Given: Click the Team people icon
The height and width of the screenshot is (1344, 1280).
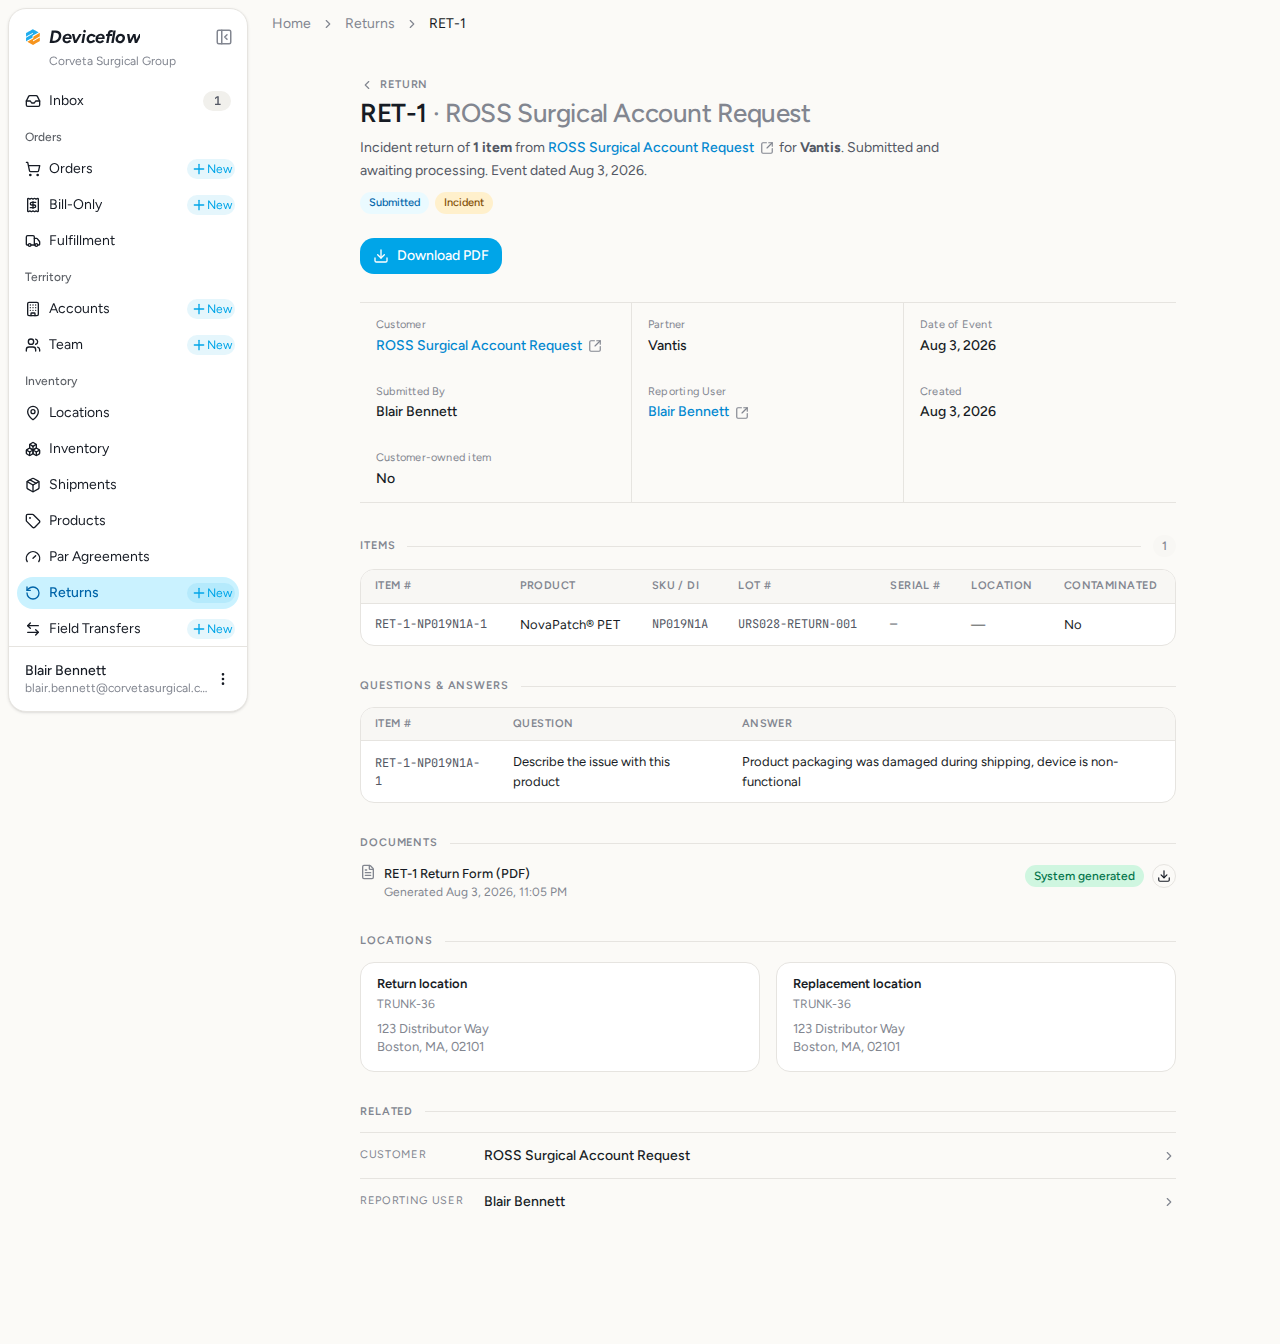Looking at the screenshot, I should point(33,345).
